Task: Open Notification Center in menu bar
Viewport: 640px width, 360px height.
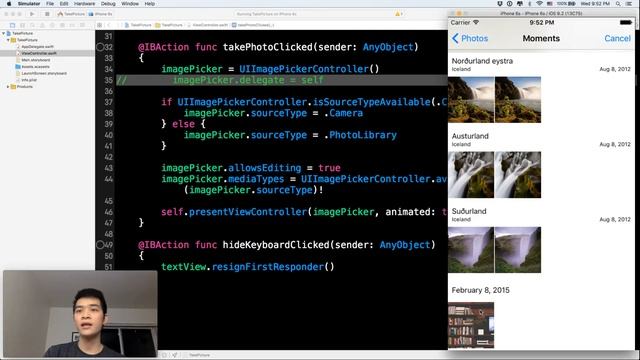Action: pos(629,4)
